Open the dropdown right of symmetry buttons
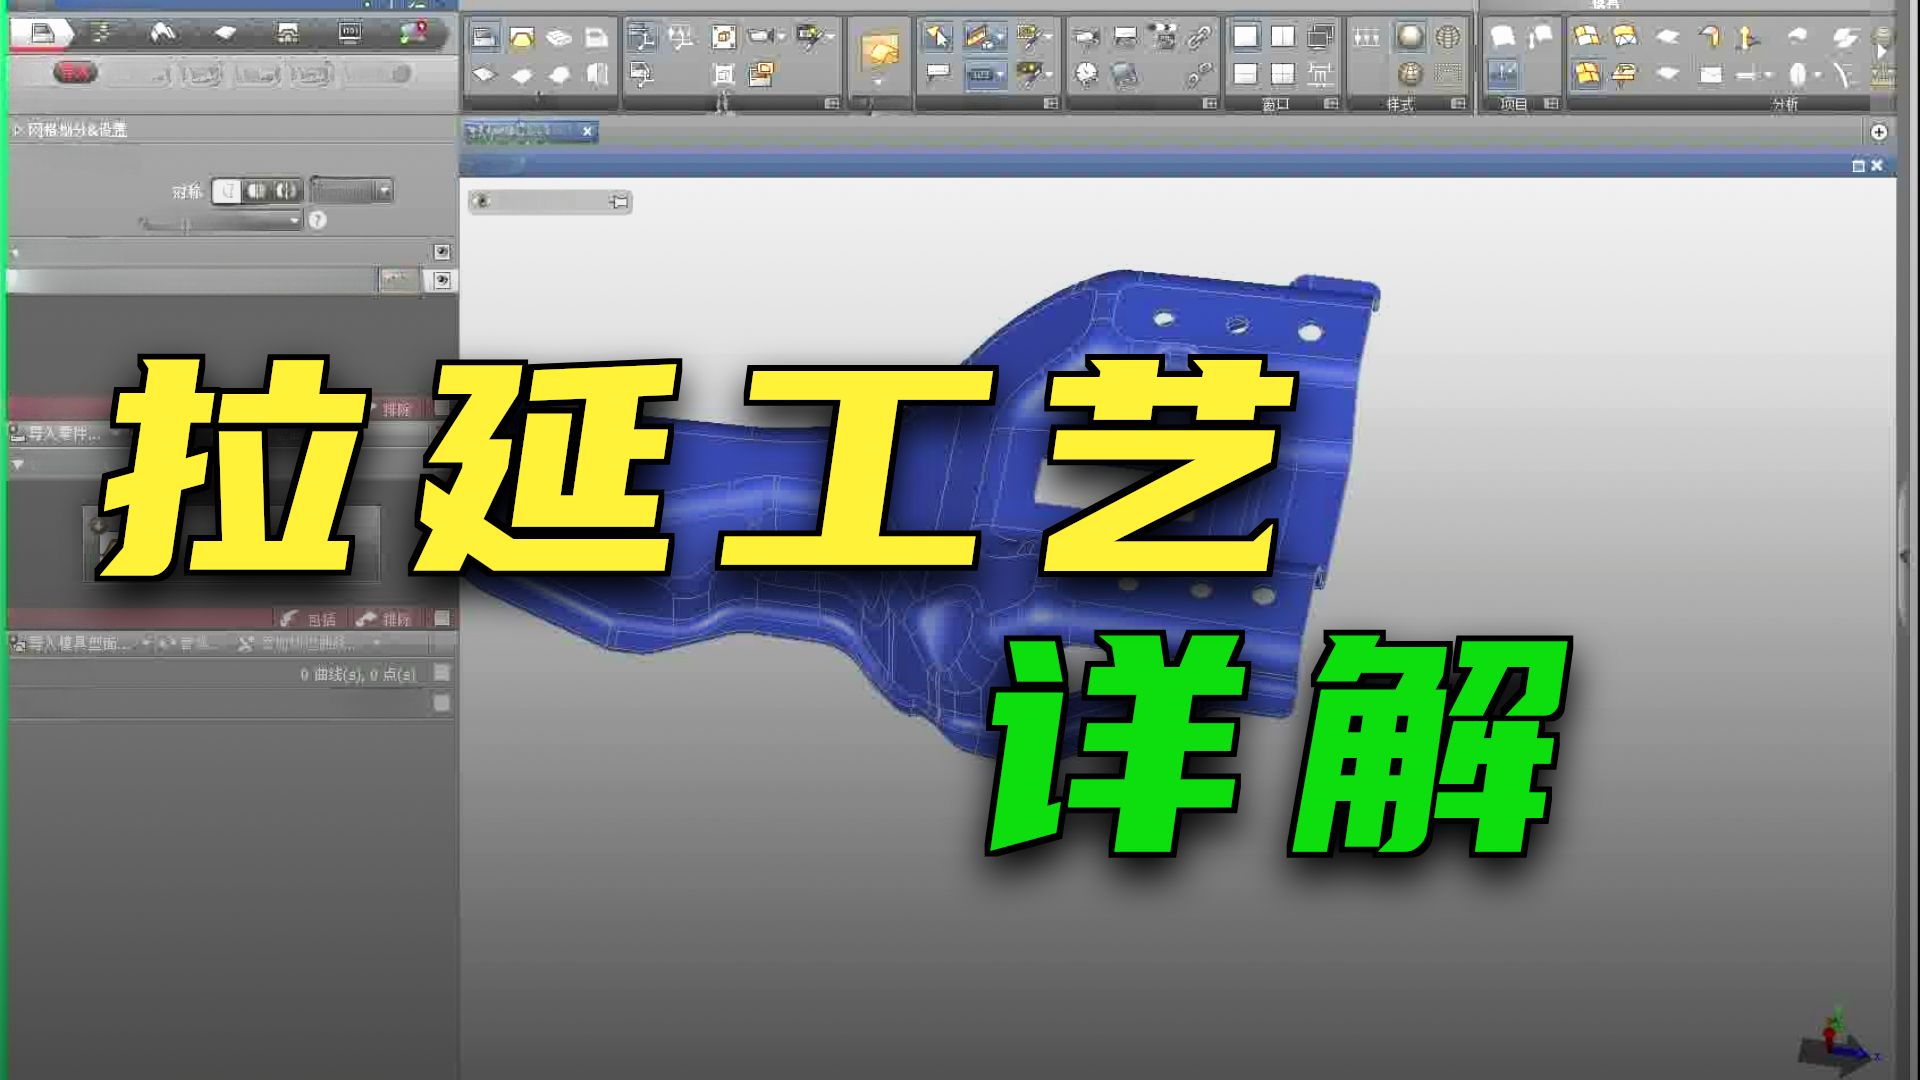1920x1080 pixels. (x=351, y=191)
